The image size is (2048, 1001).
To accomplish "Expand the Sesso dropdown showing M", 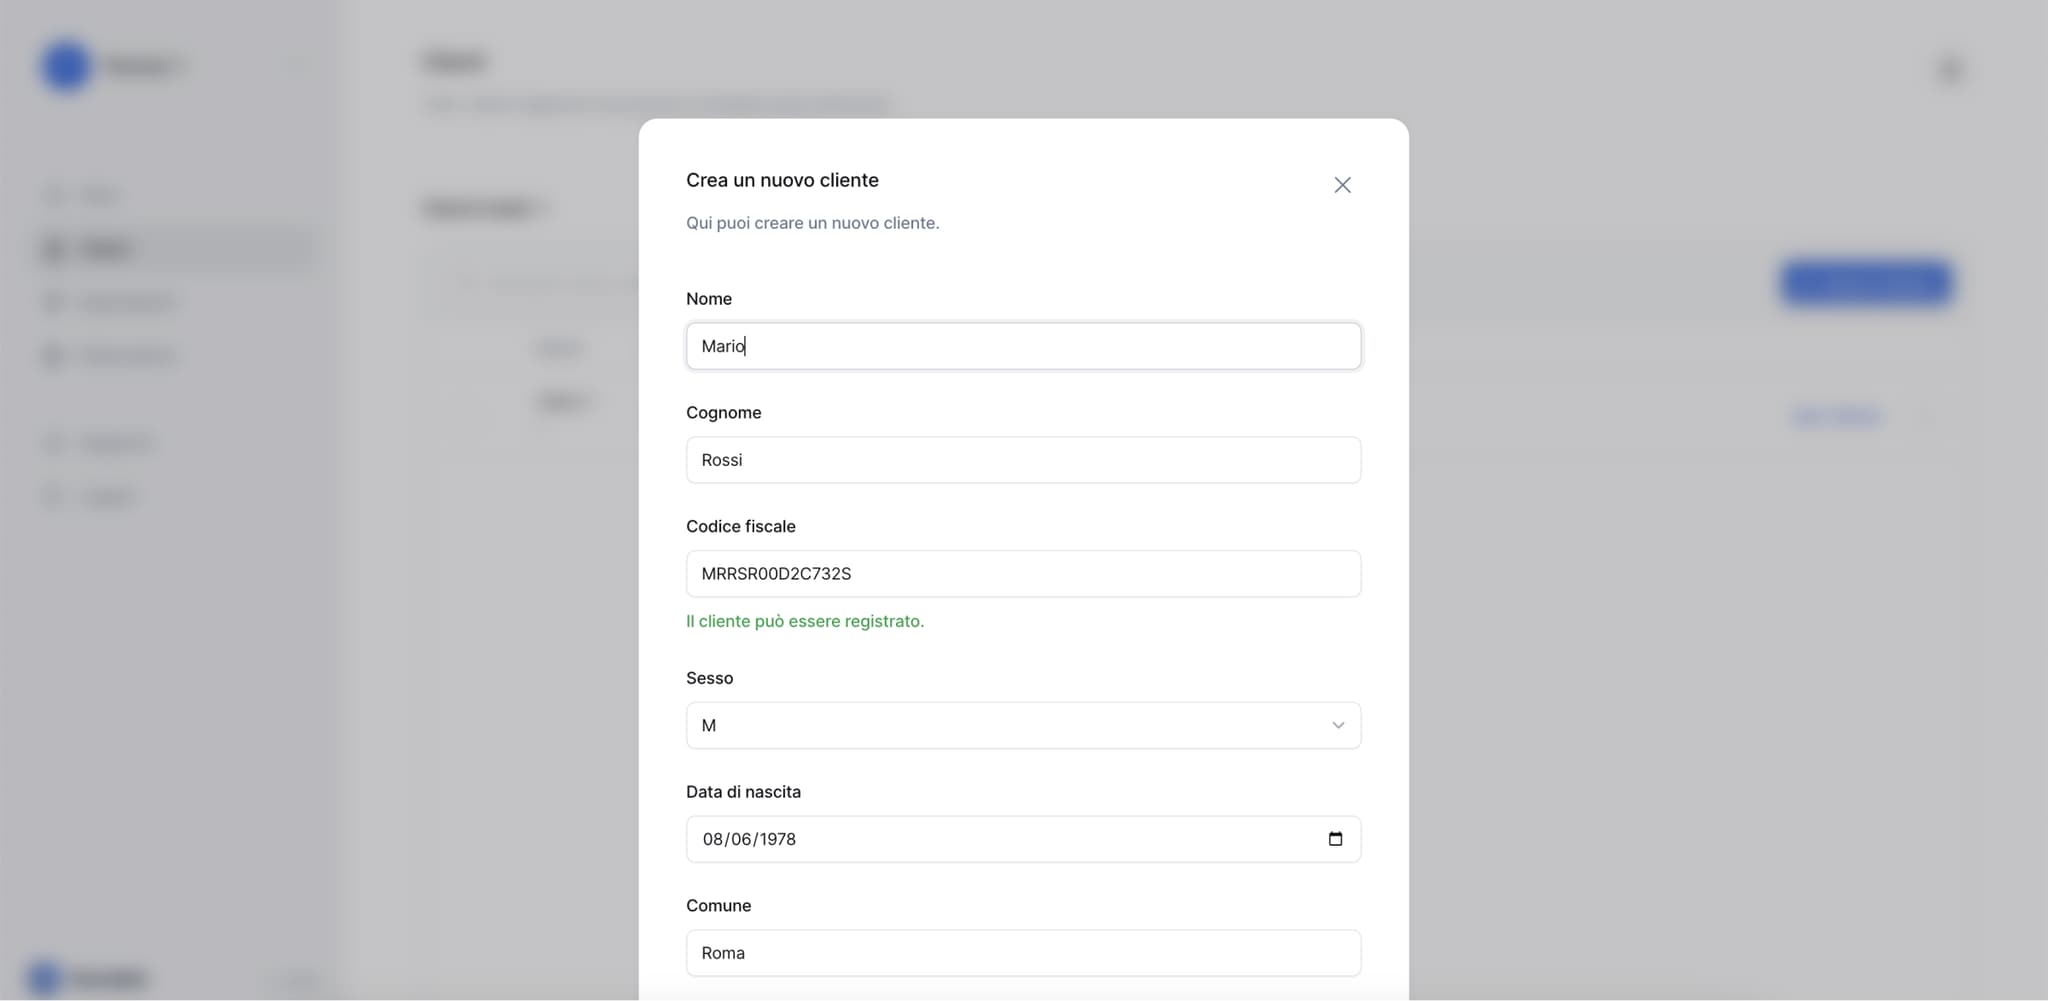I will (x=1022, y=725).
